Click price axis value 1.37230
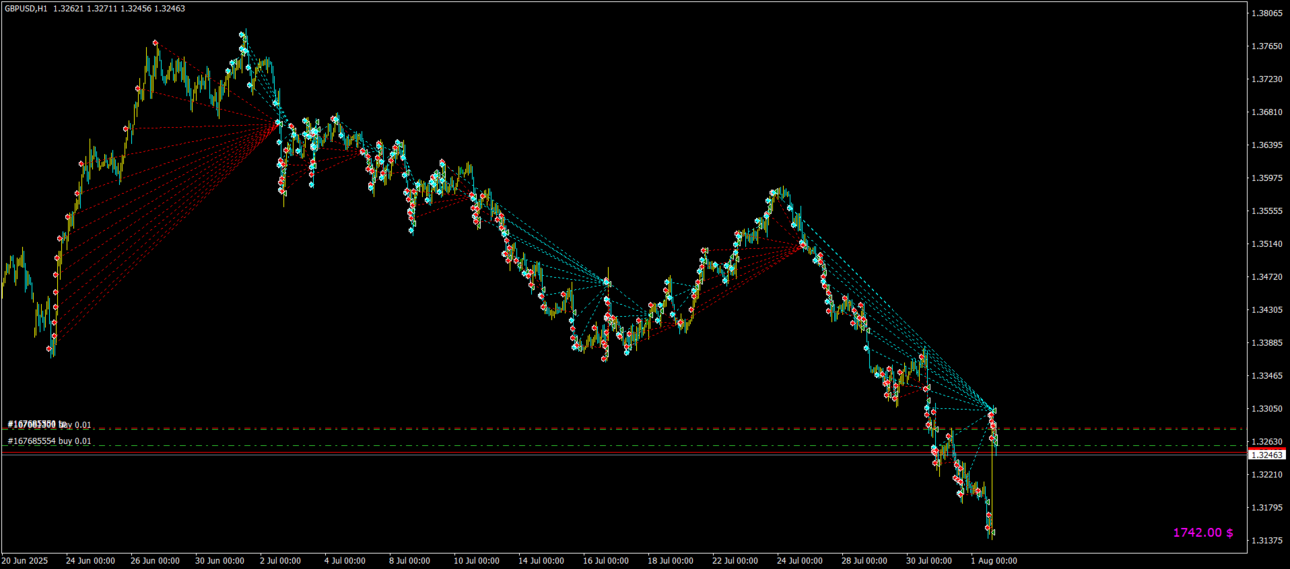Screen dimensions: 1290x569 [1267, 79]
